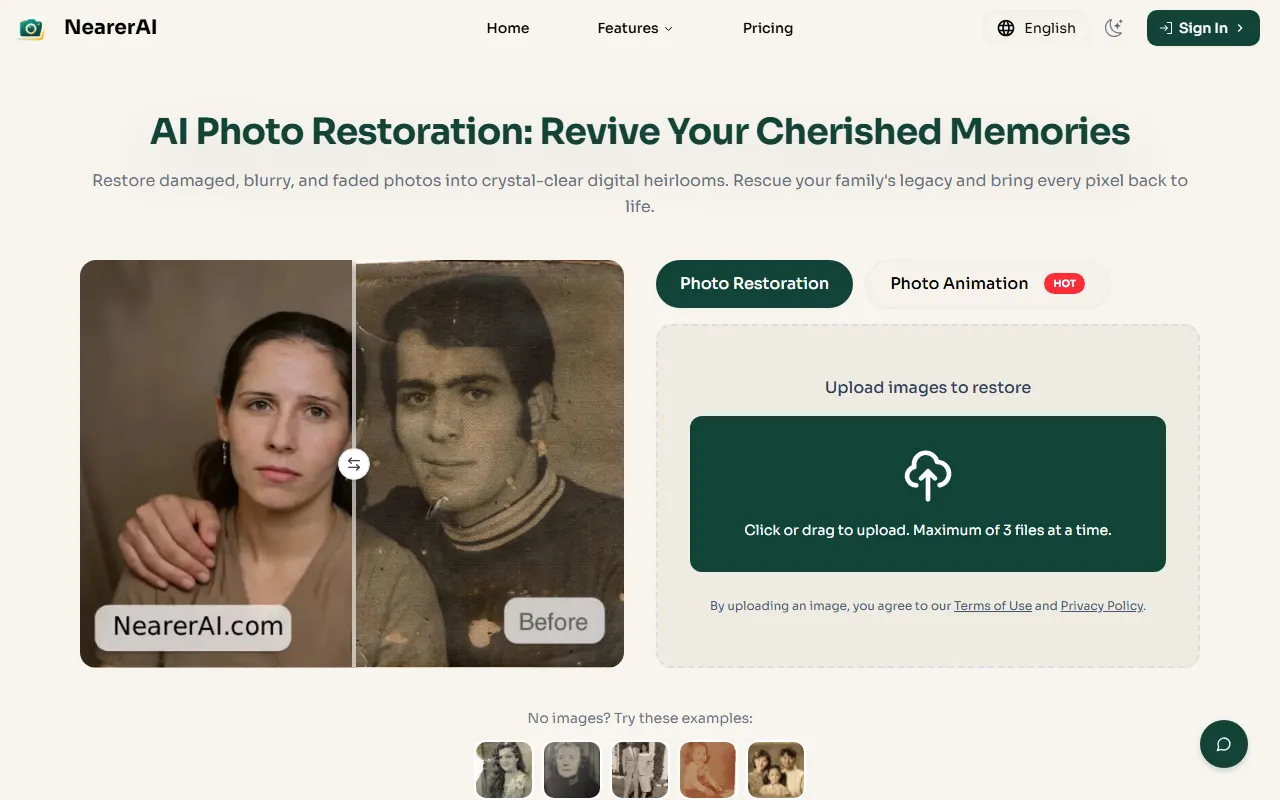Open the Privacy Policy link

[x=1102, y=606]
